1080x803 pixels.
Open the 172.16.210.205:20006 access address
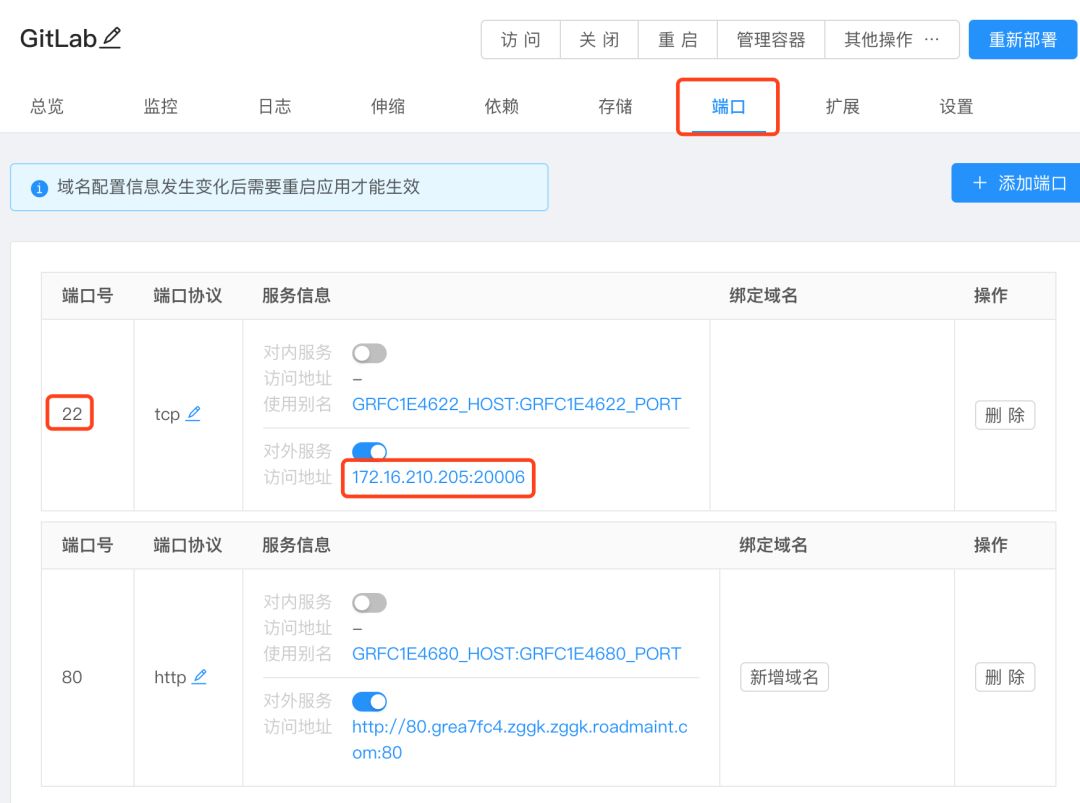438,477
